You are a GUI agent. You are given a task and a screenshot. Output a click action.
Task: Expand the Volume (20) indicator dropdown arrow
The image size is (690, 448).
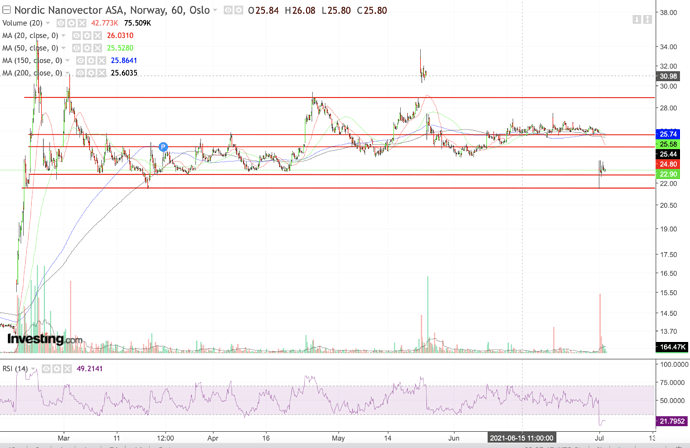click(x=48, y=23)
